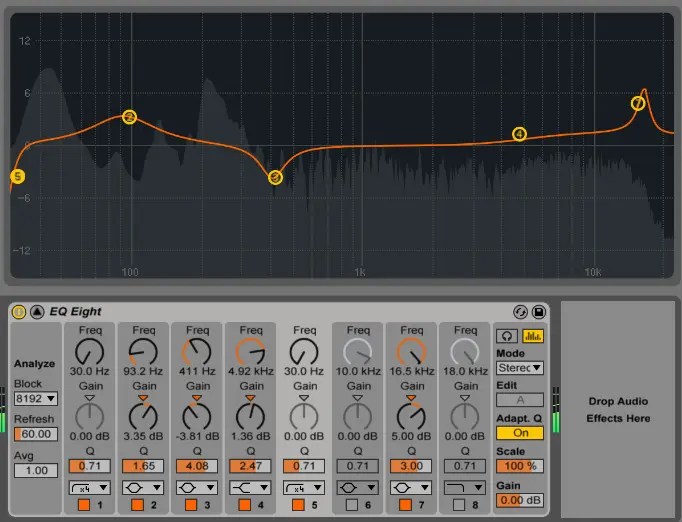This screenshot has height=522, width=682.
Task: Open band 5 filter type dropdown
Action: (x=304, y=488)
